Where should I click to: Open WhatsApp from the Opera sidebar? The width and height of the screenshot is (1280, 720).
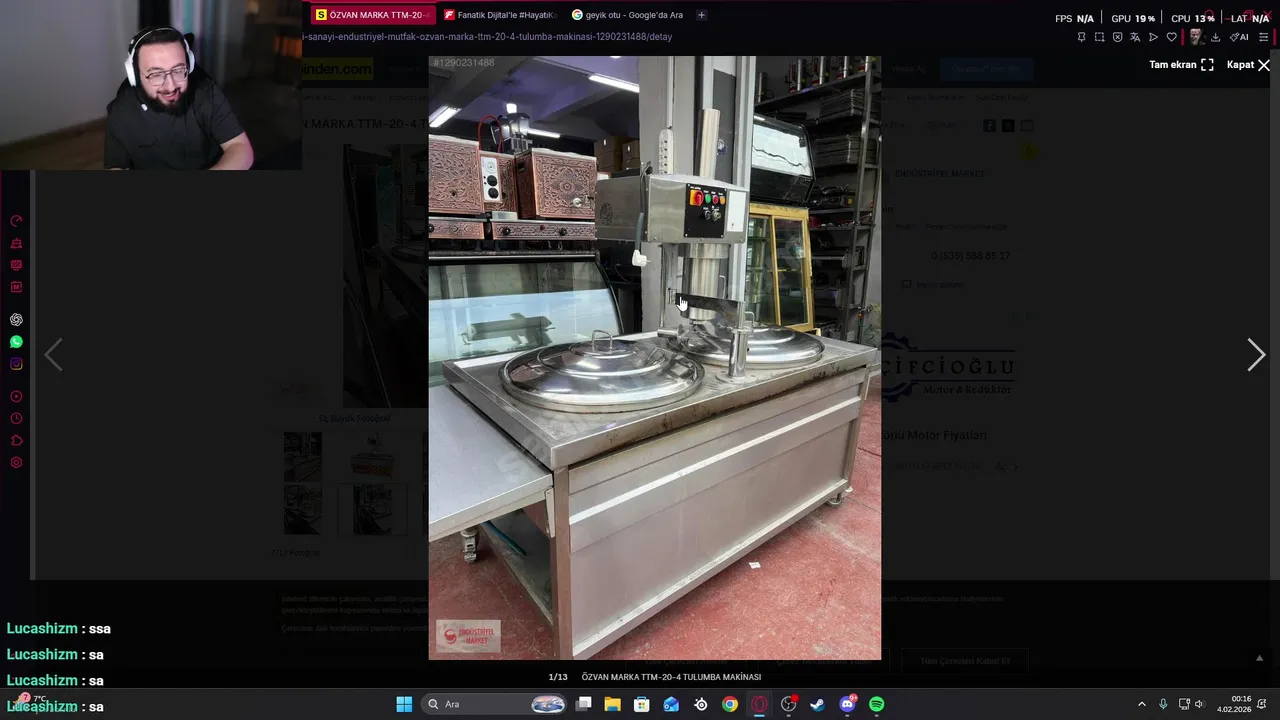tap(16, 342)
